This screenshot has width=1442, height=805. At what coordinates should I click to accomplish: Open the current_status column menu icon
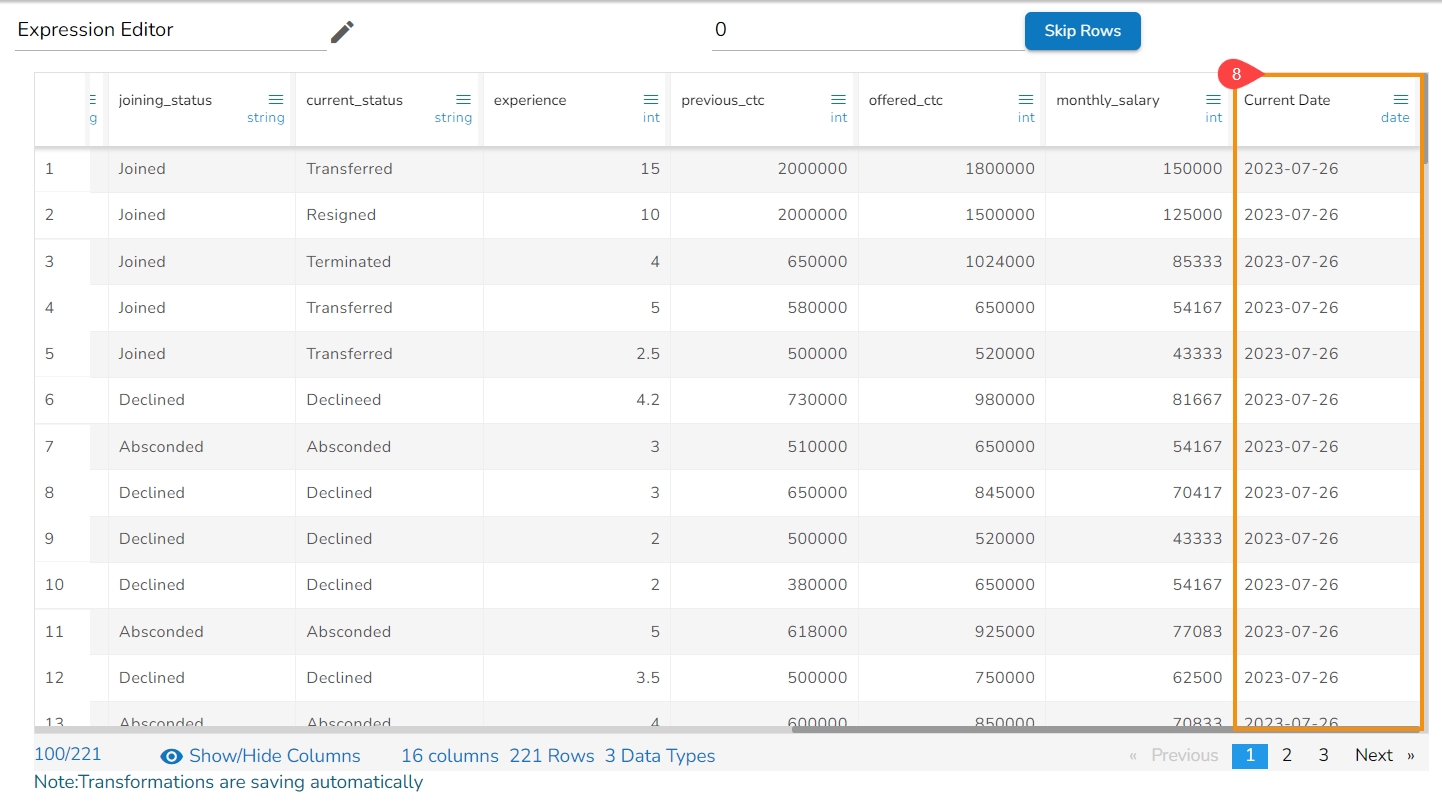pyautogui.click(x=463, y=100)
